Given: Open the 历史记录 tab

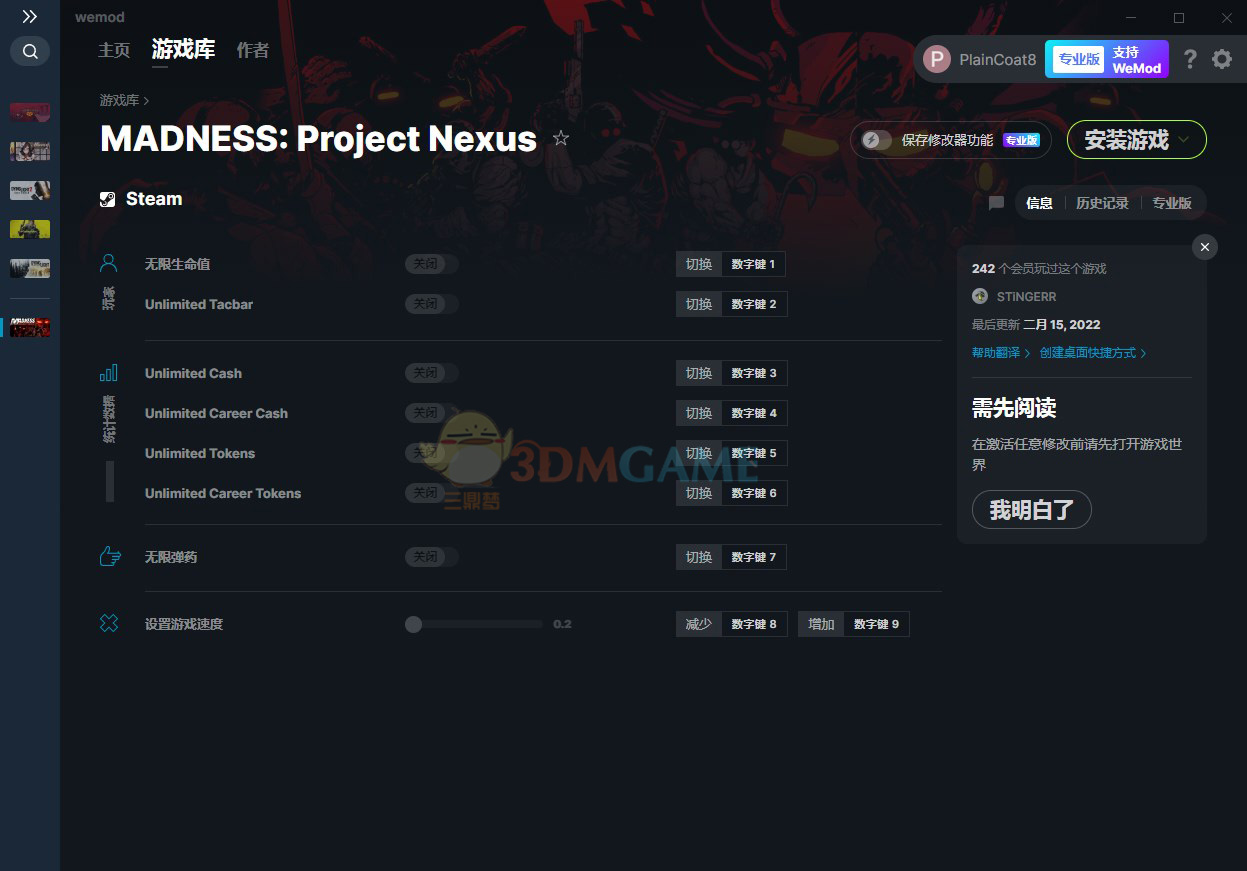Looking at the screenshot, I should 1102,203.
